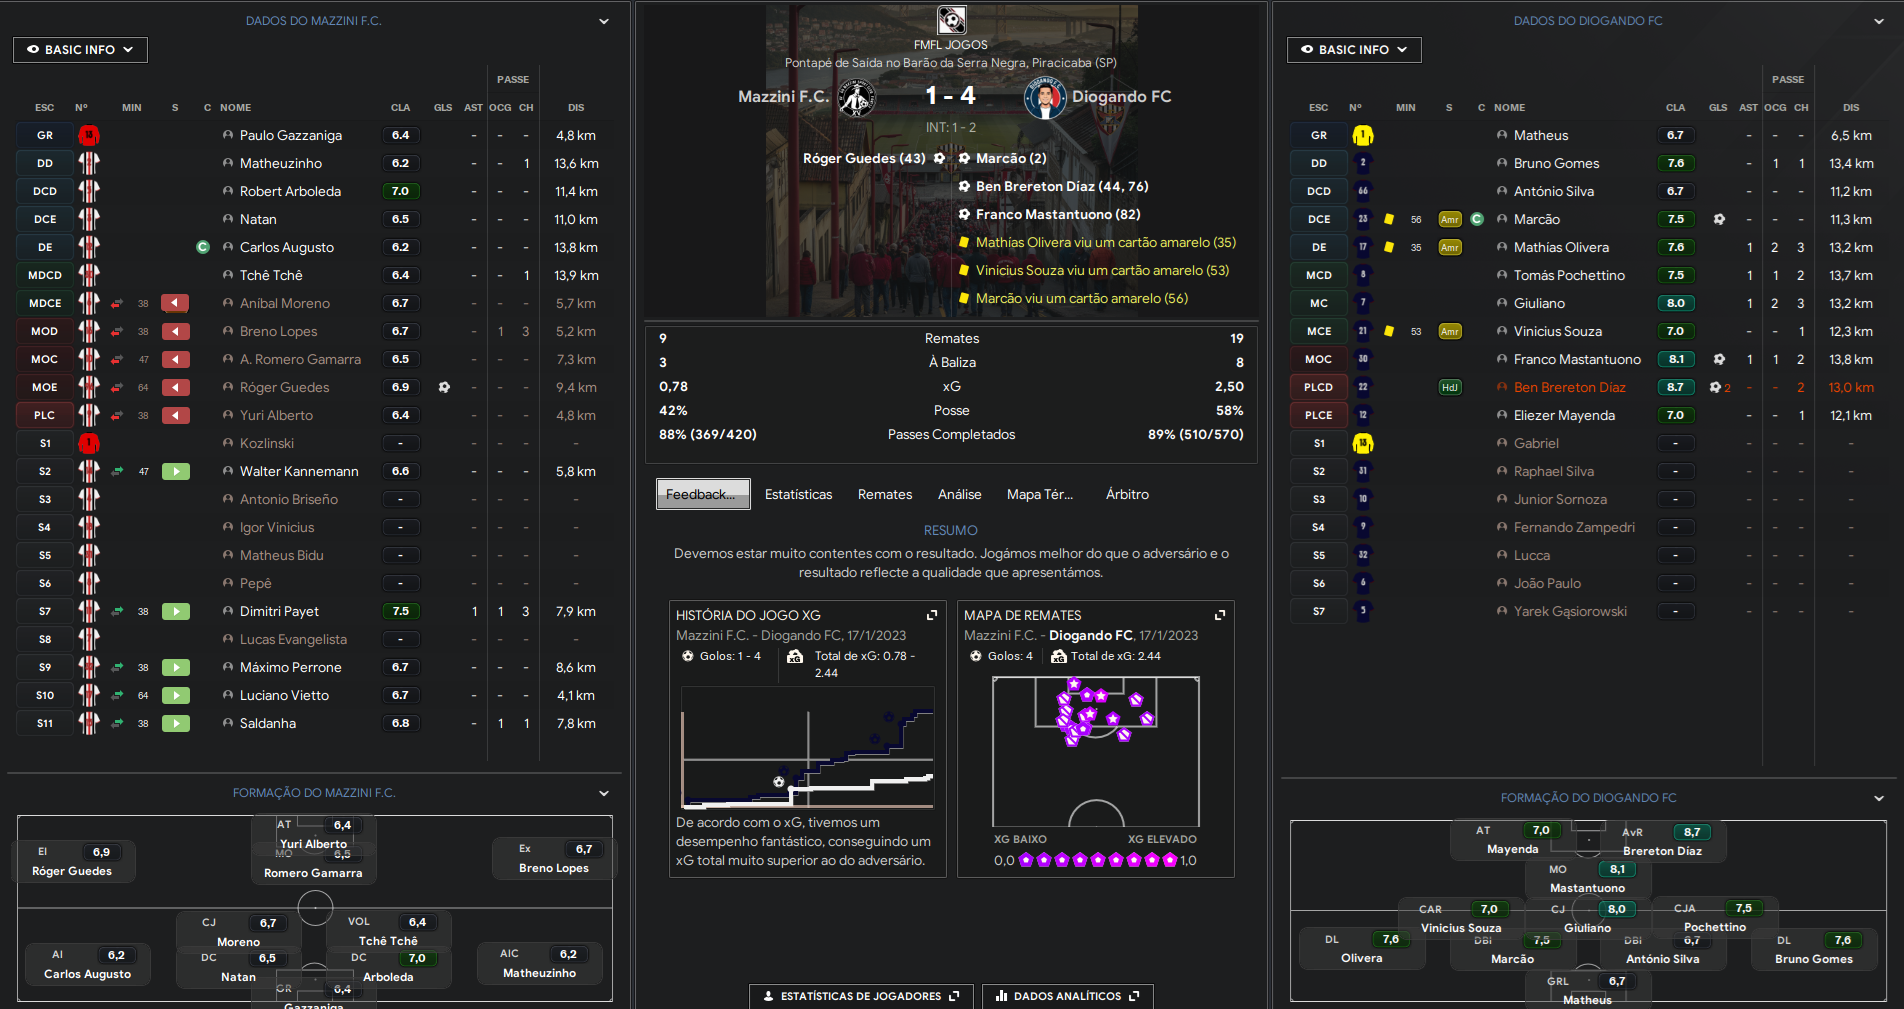The image size is (1904, 1009).
Task: Open Mazzini's BASIC INFO view dropdown
Action: (x=80, y=50)
